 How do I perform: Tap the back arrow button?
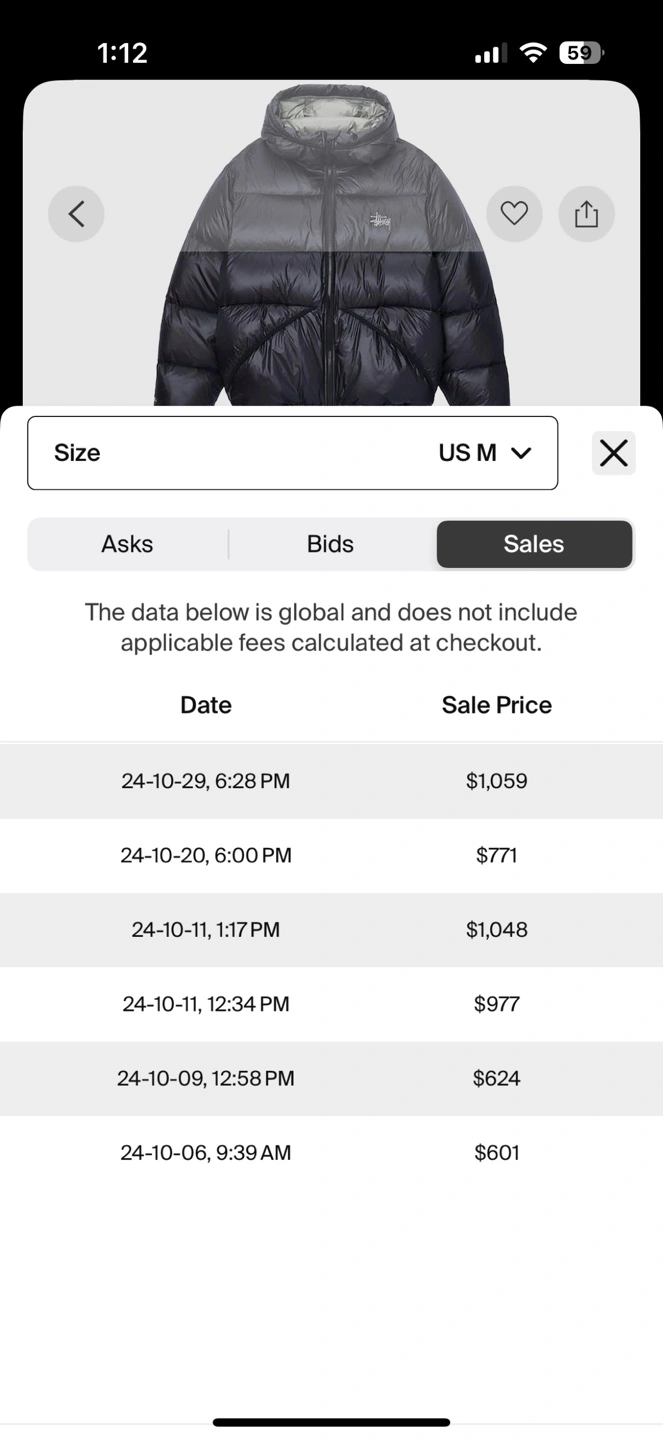(x=76, y=213)
